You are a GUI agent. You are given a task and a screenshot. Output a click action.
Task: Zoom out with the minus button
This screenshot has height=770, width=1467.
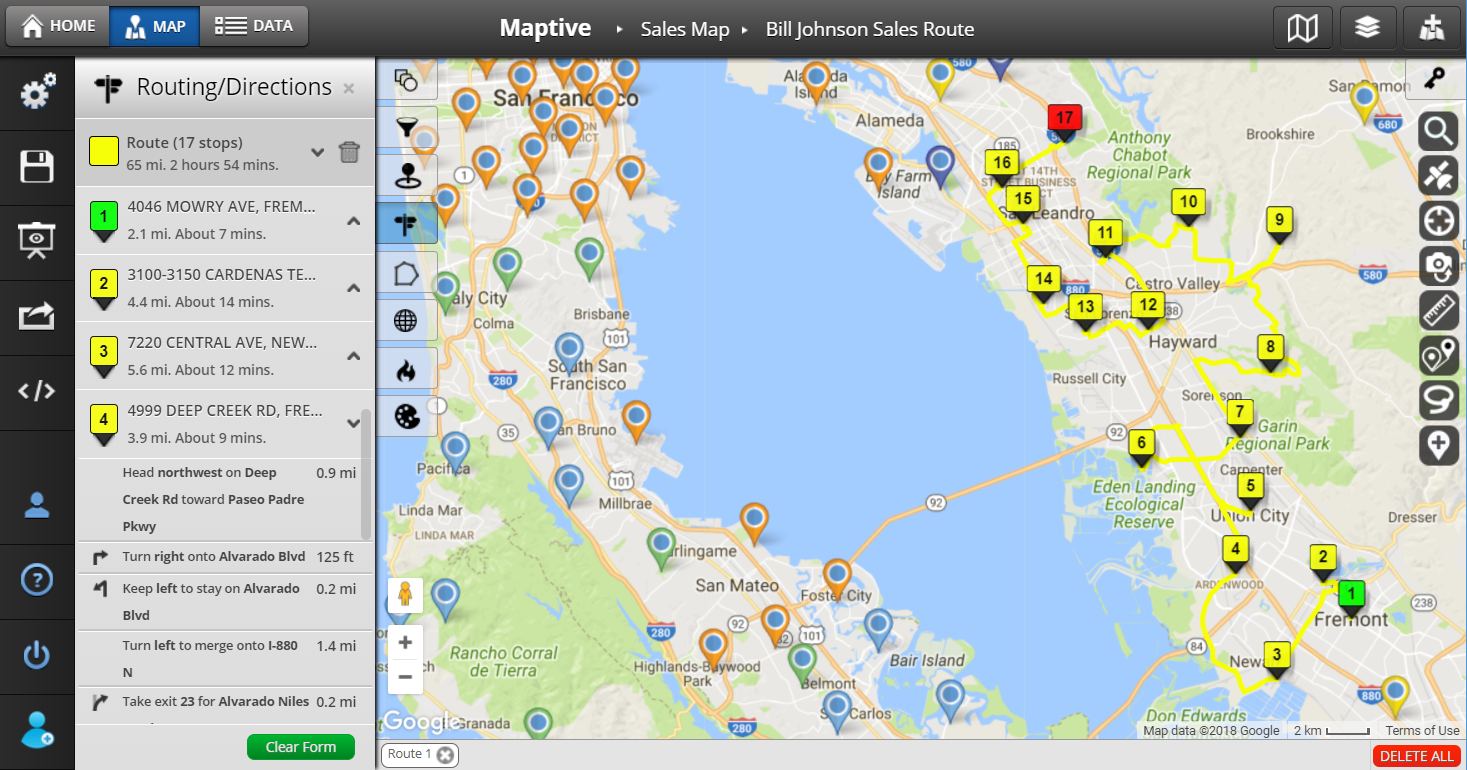click(405, 677)
